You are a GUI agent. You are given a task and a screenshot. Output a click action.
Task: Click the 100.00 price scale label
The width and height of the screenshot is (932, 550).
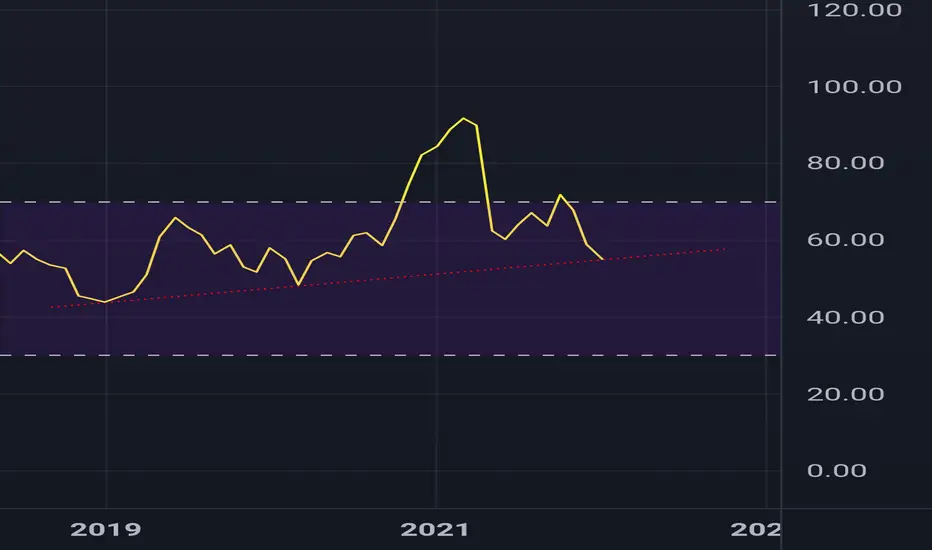pos(855,87)
